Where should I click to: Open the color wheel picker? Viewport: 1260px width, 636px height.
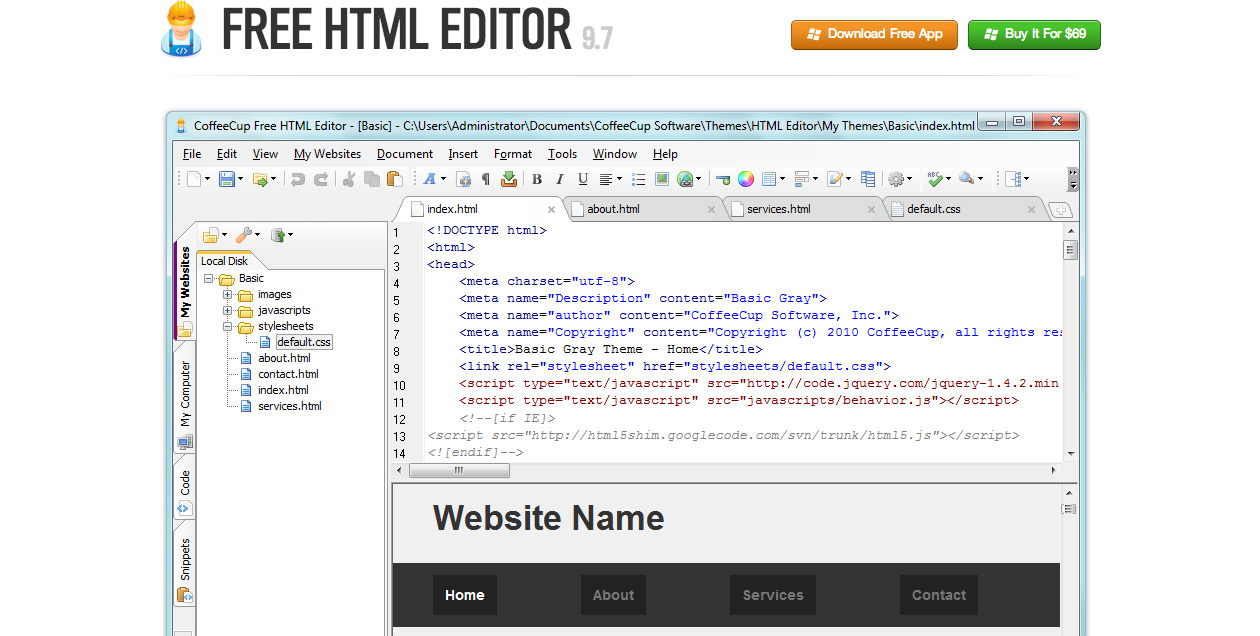746,179
